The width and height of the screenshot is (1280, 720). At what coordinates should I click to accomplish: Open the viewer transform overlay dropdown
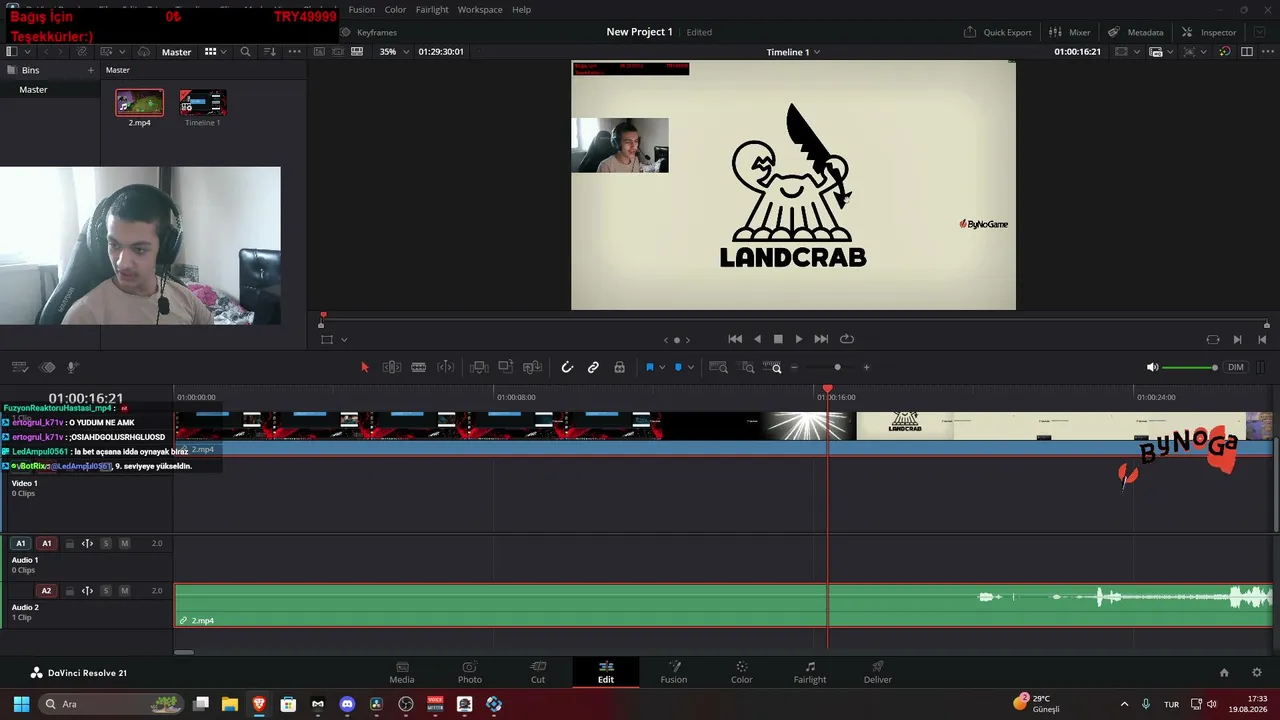tap(344, 340)
